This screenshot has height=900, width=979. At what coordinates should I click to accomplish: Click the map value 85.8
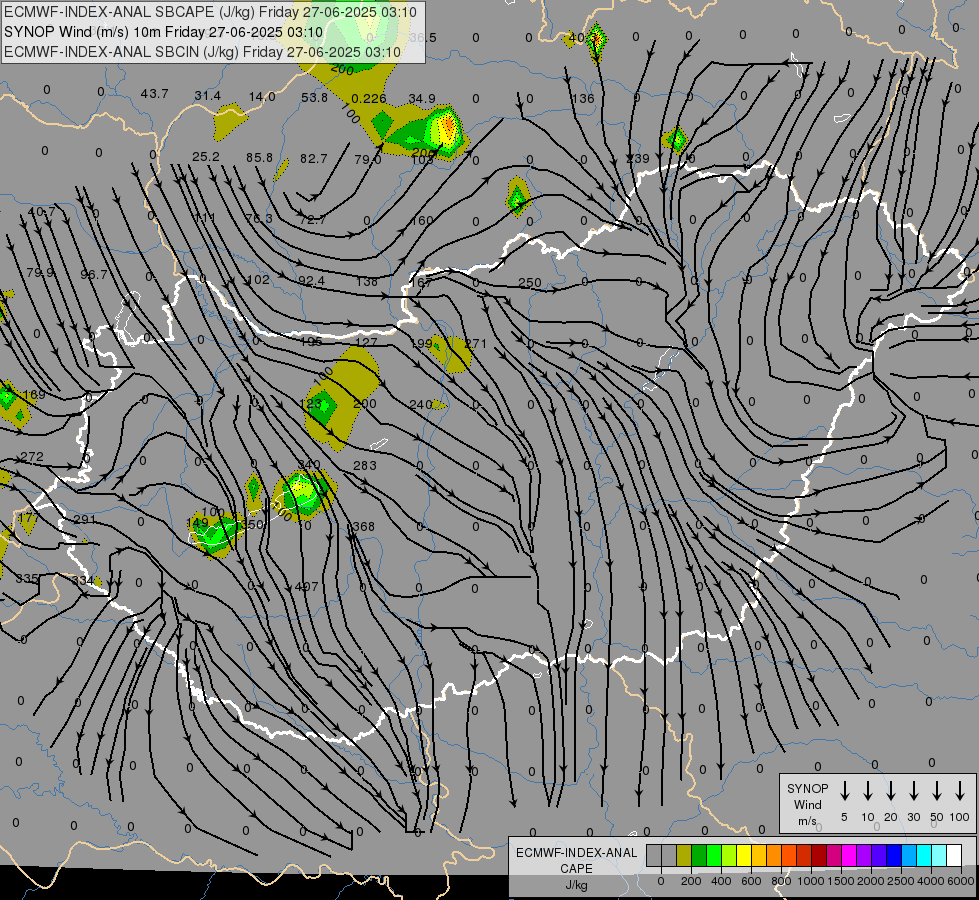(259, 157)
